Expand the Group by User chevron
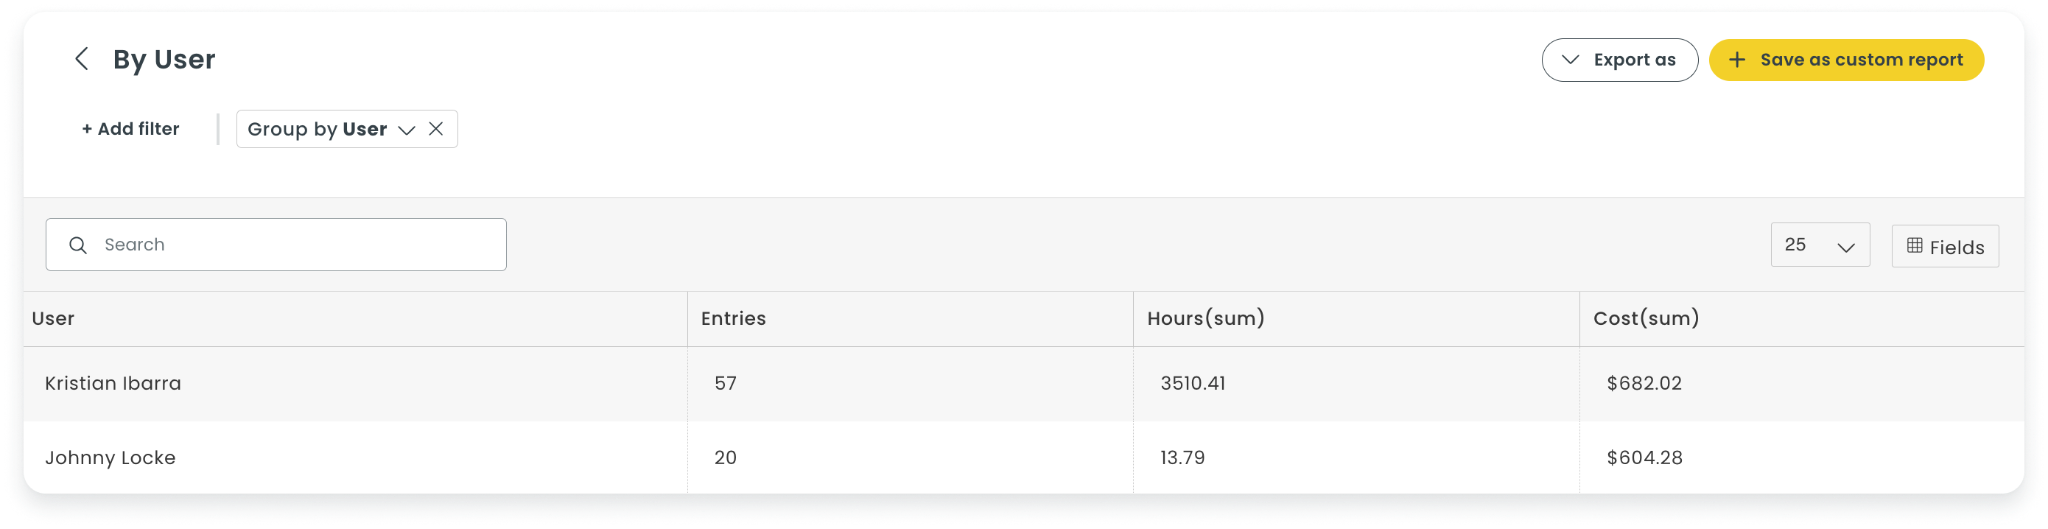Screen dimensions: 2048x529 click(406, 130)
